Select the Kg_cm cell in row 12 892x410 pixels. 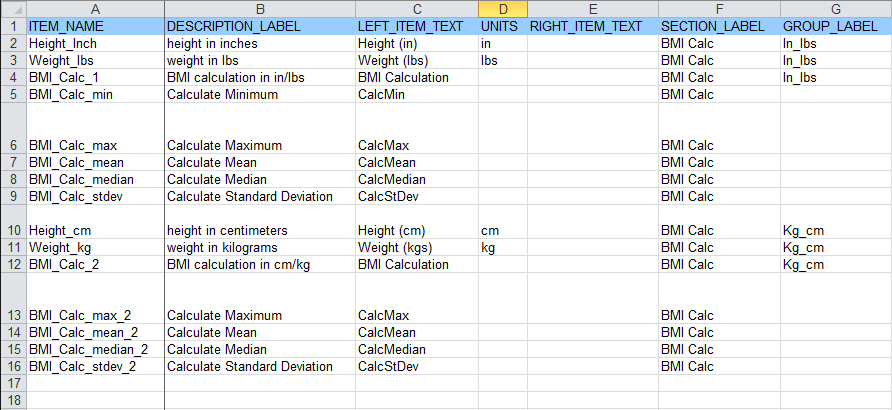click(836, 264)
